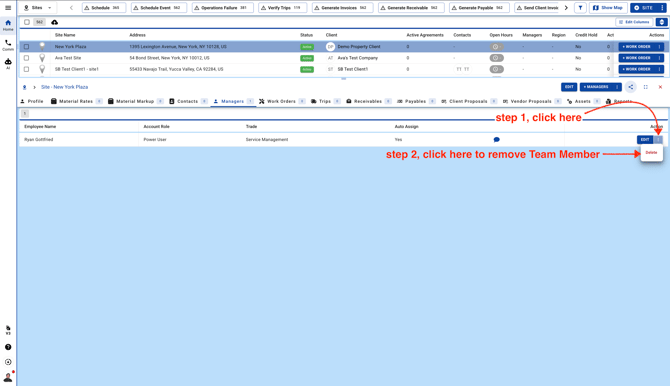Screen dimensions: 670x386
Task: Open the Operations Failure task tab
Action: pos(223,8)
